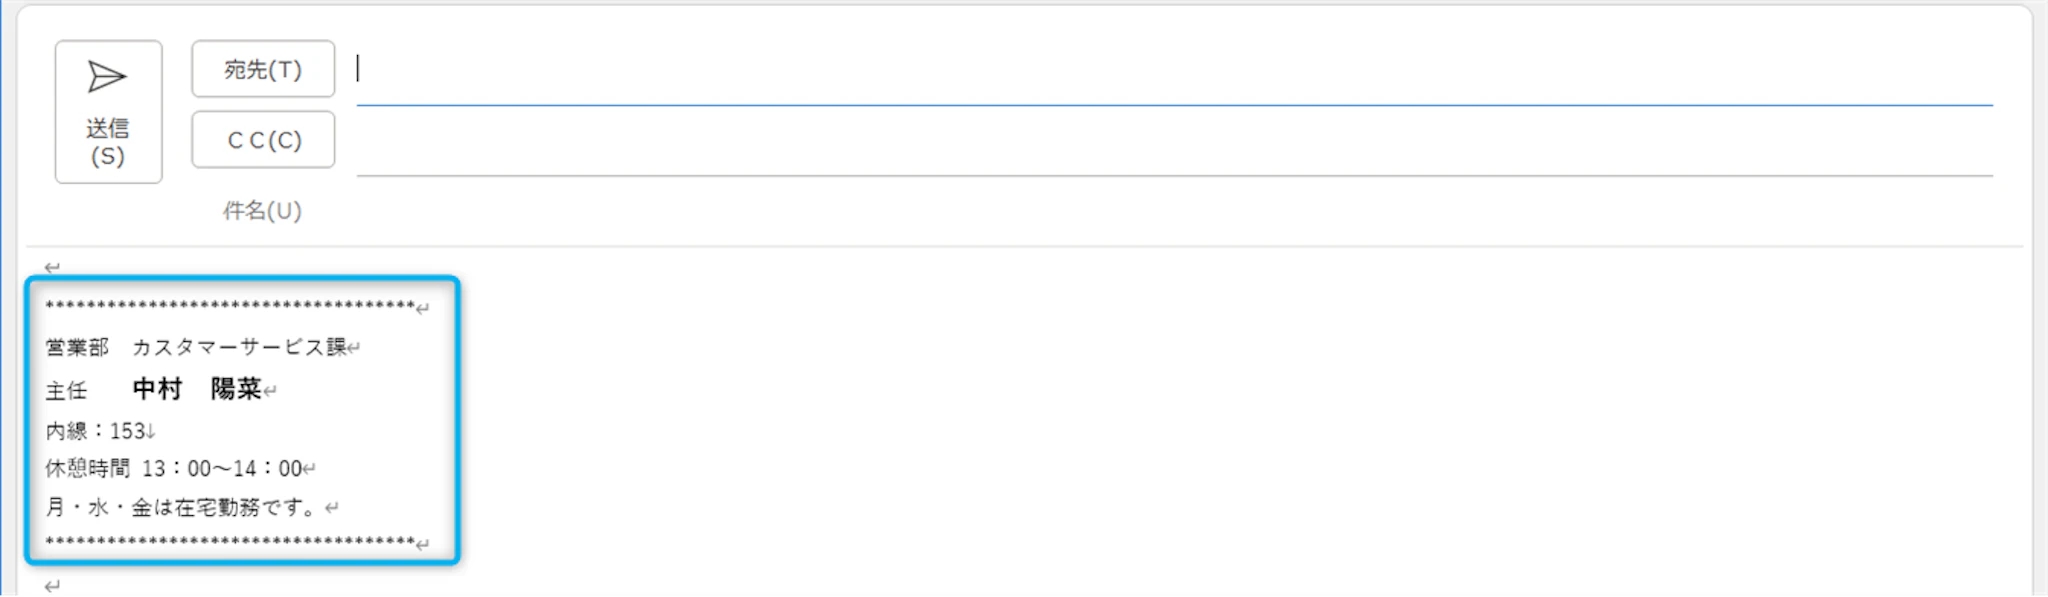Image resolution: width=2048 pixels, height=597 pixels.
Task: Click the 主任 title text
Action: pyautogui.click(x=67, y=390)
